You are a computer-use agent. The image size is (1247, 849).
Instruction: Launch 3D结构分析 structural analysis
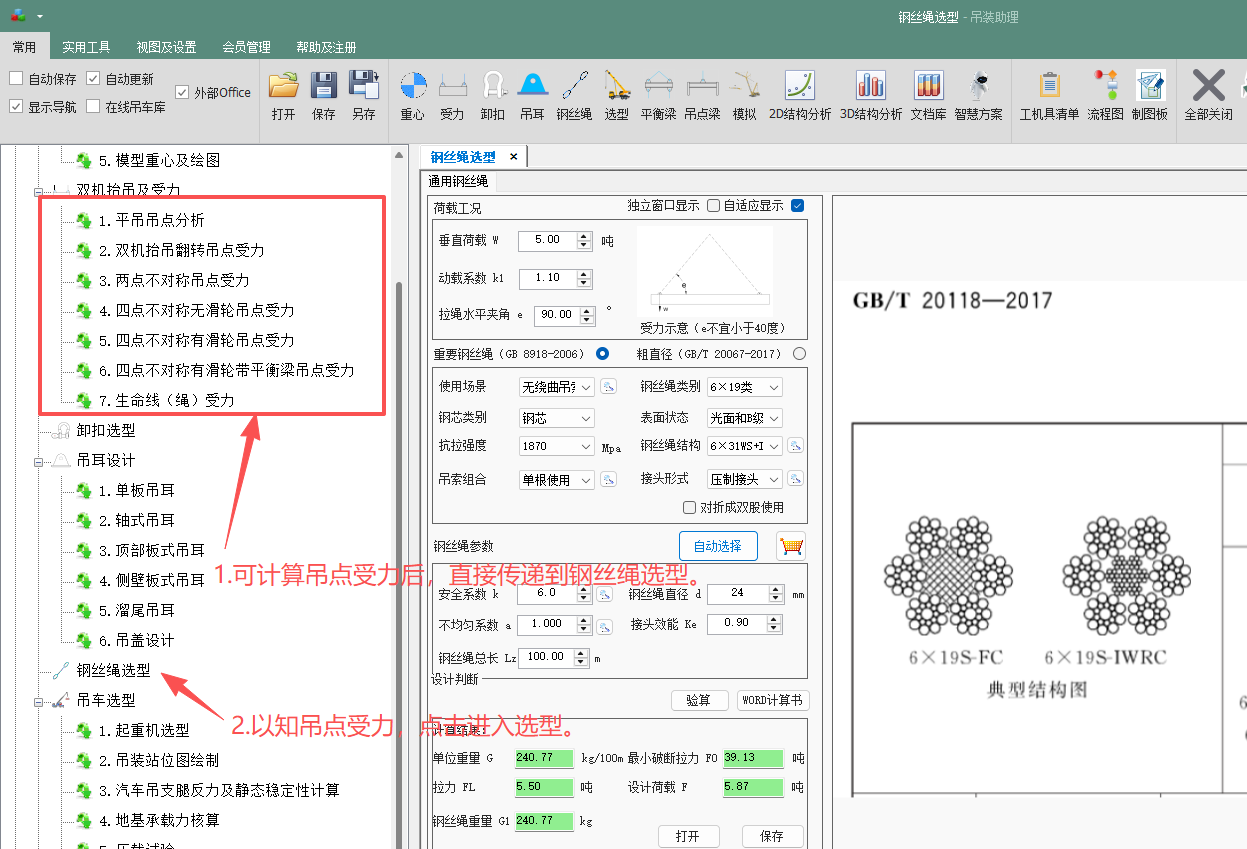tap(871, 95)
